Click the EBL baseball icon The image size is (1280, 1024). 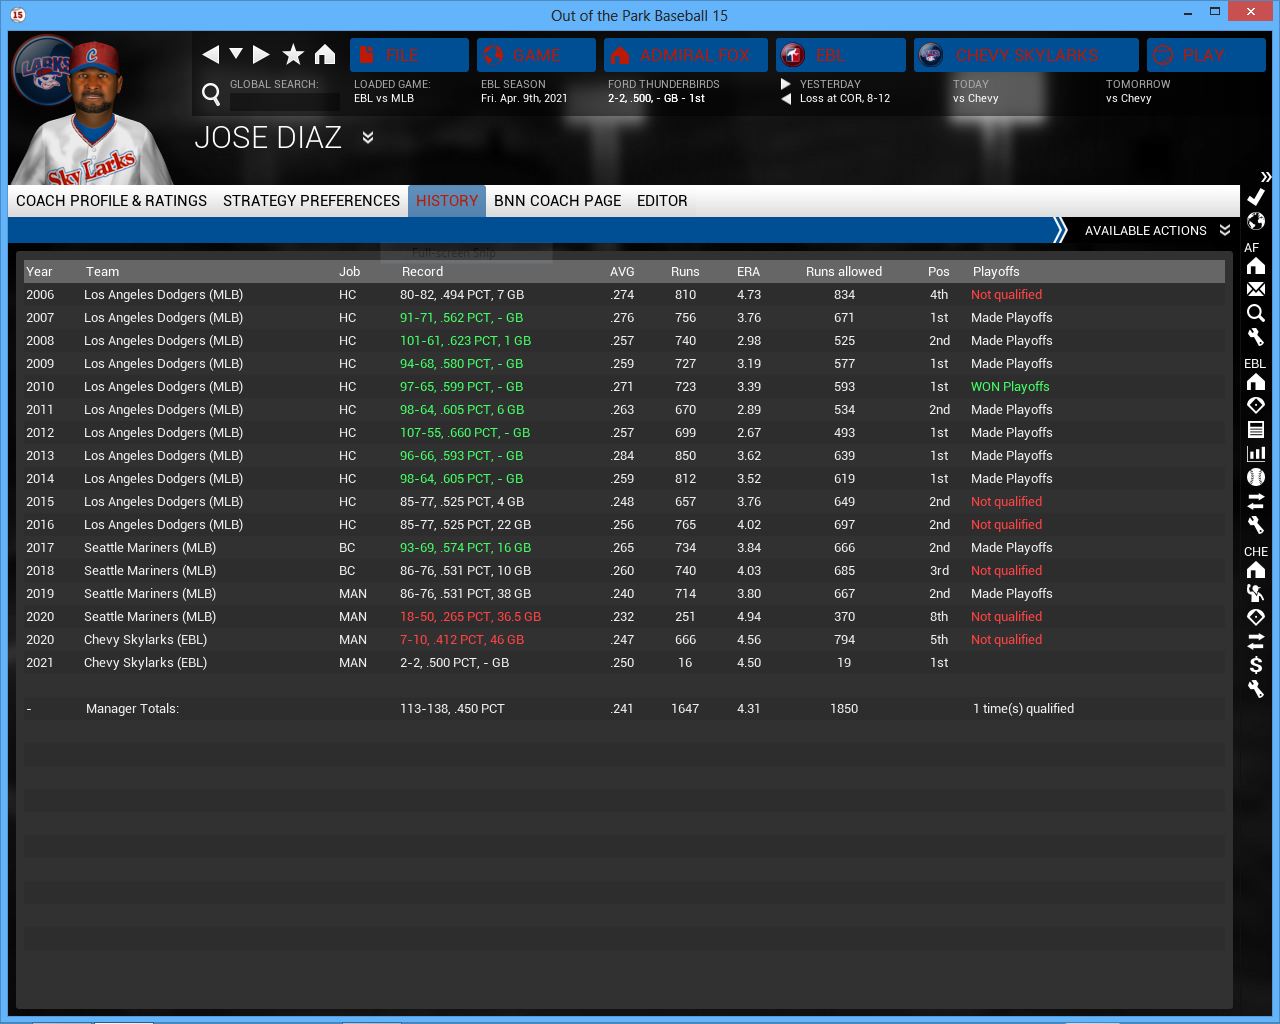click(x=1256, y=477)
